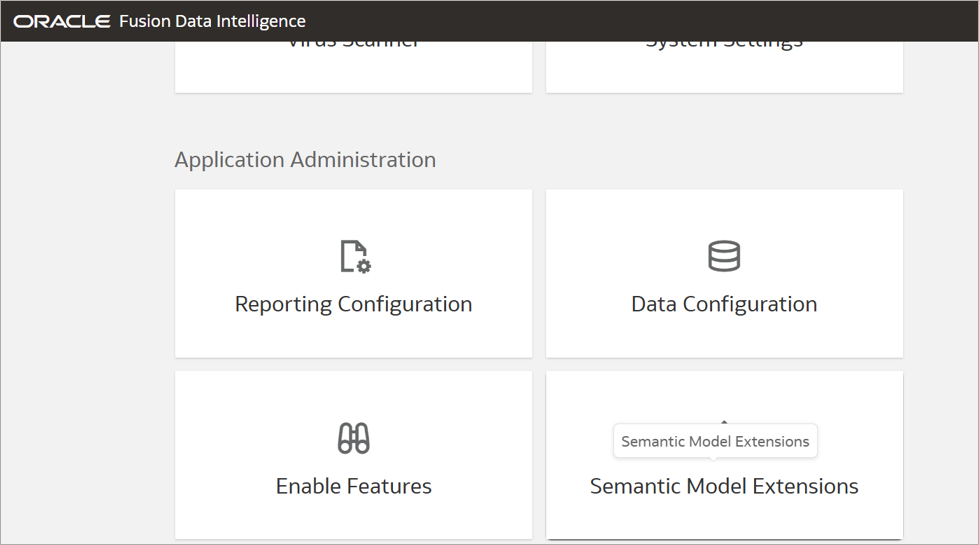Click the Fusion Data Intelligence header title
This screenshot has height=545, width=979.
click(212, 21)
